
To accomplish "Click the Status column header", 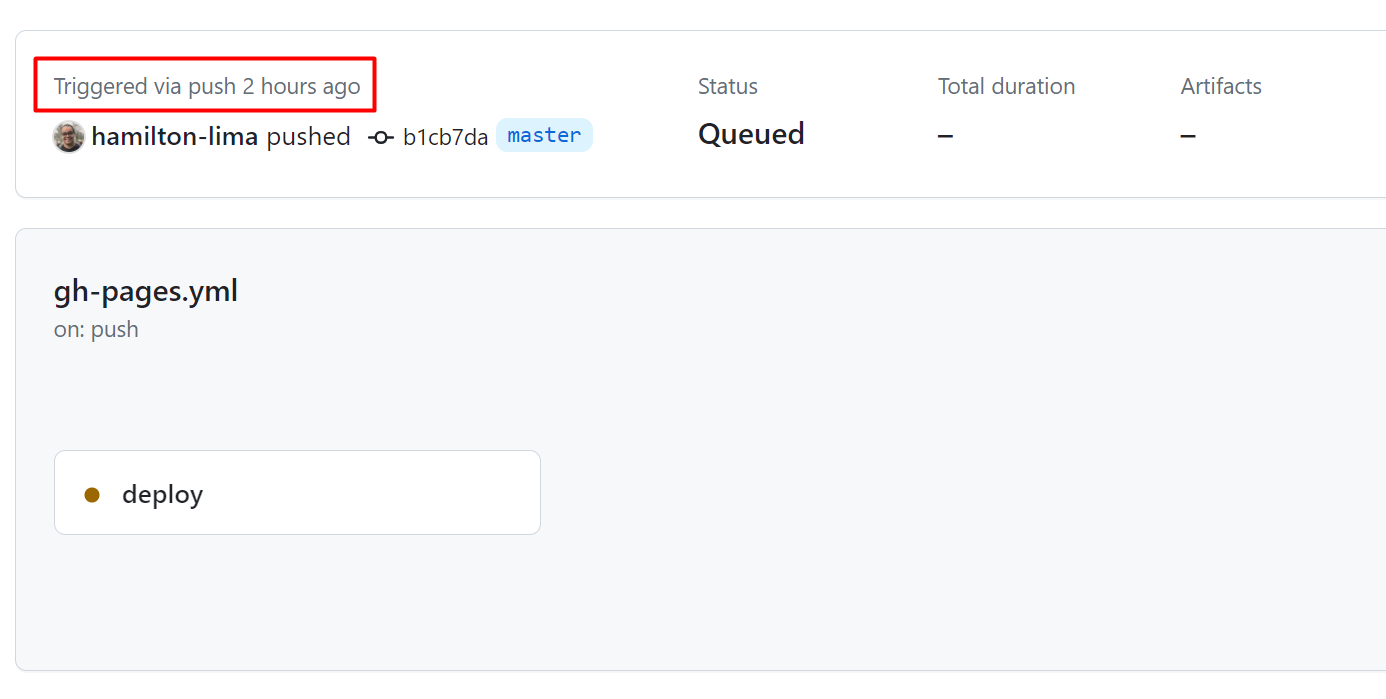I will (727, 86).
